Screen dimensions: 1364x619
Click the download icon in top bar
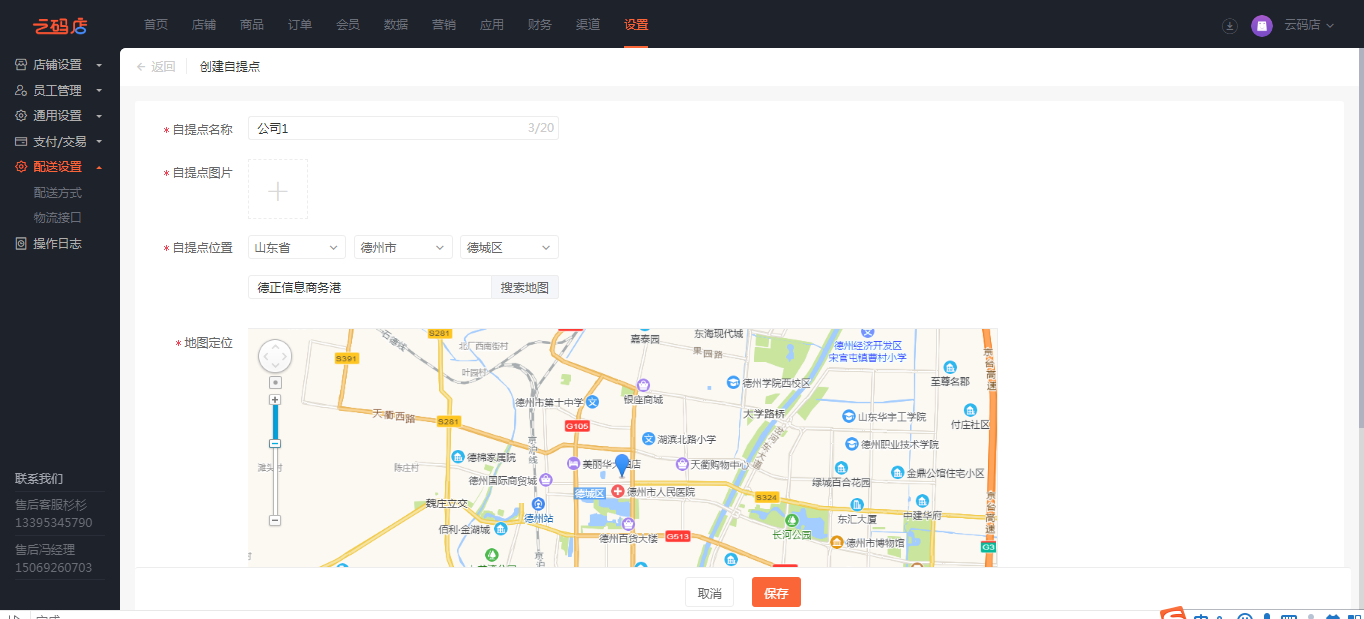[1230, 26]
